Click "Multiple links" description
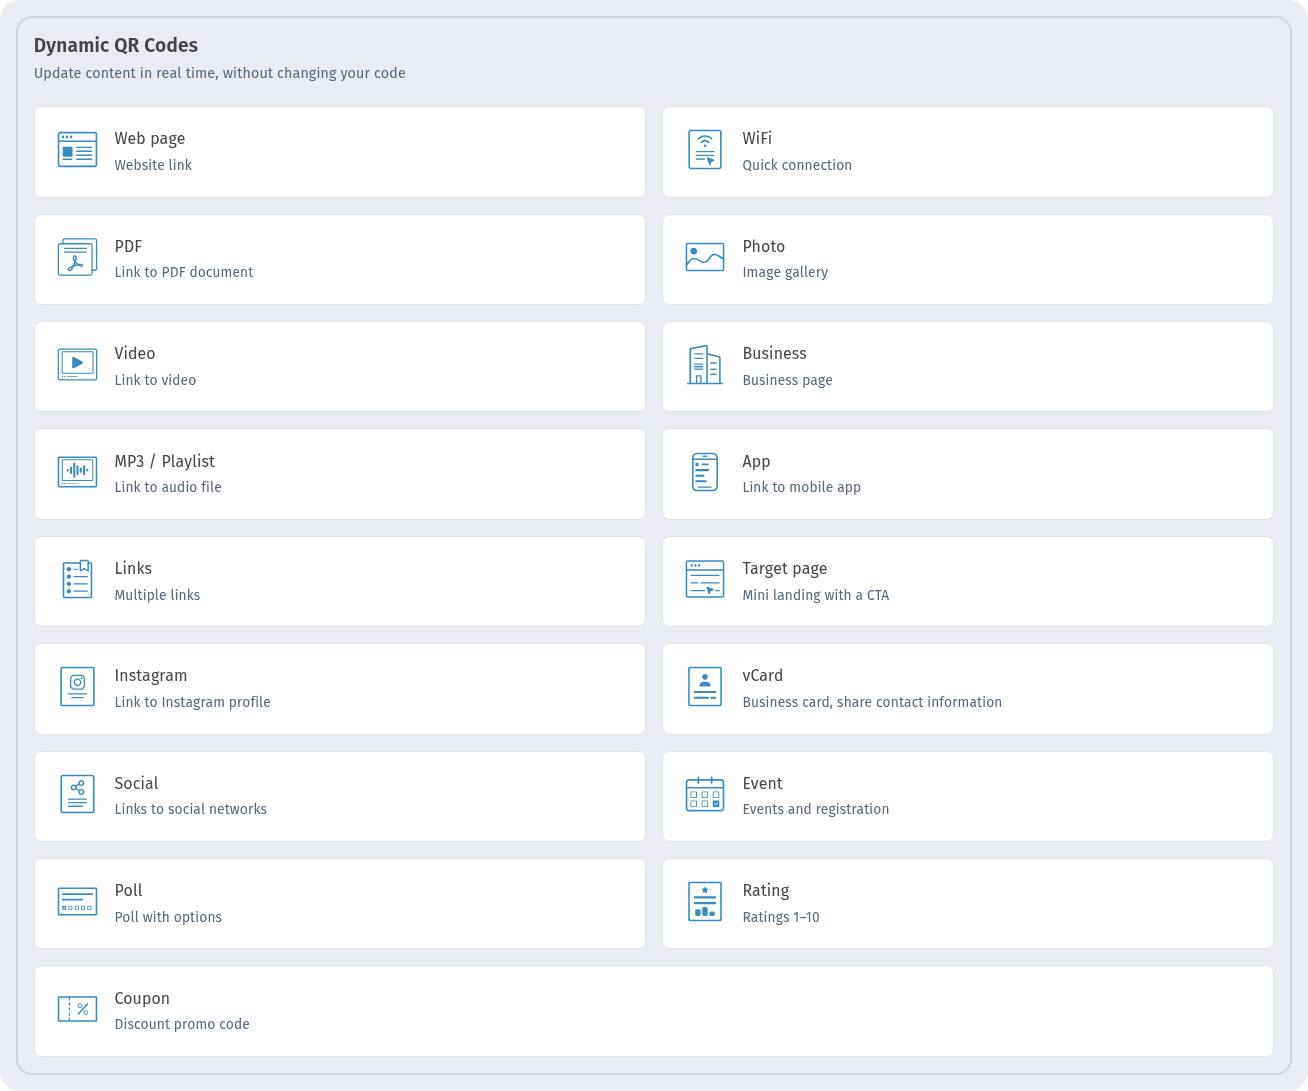 157,595
